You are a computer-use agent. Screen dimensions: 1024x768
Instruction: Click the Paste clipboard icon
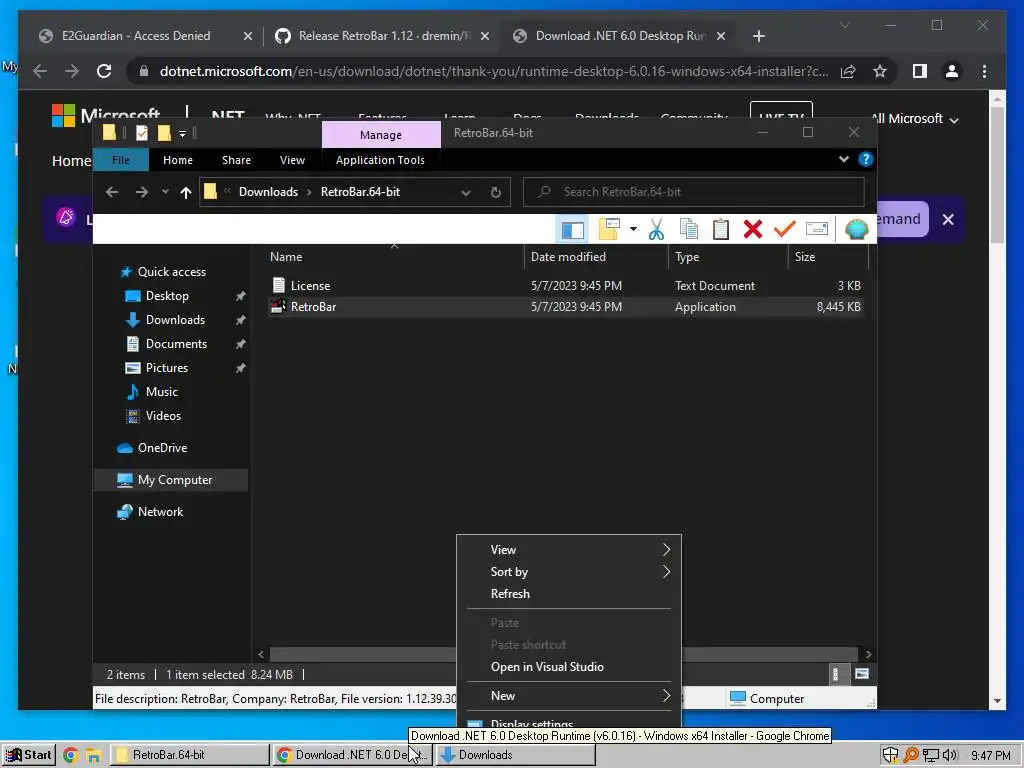tap(720, 229)
